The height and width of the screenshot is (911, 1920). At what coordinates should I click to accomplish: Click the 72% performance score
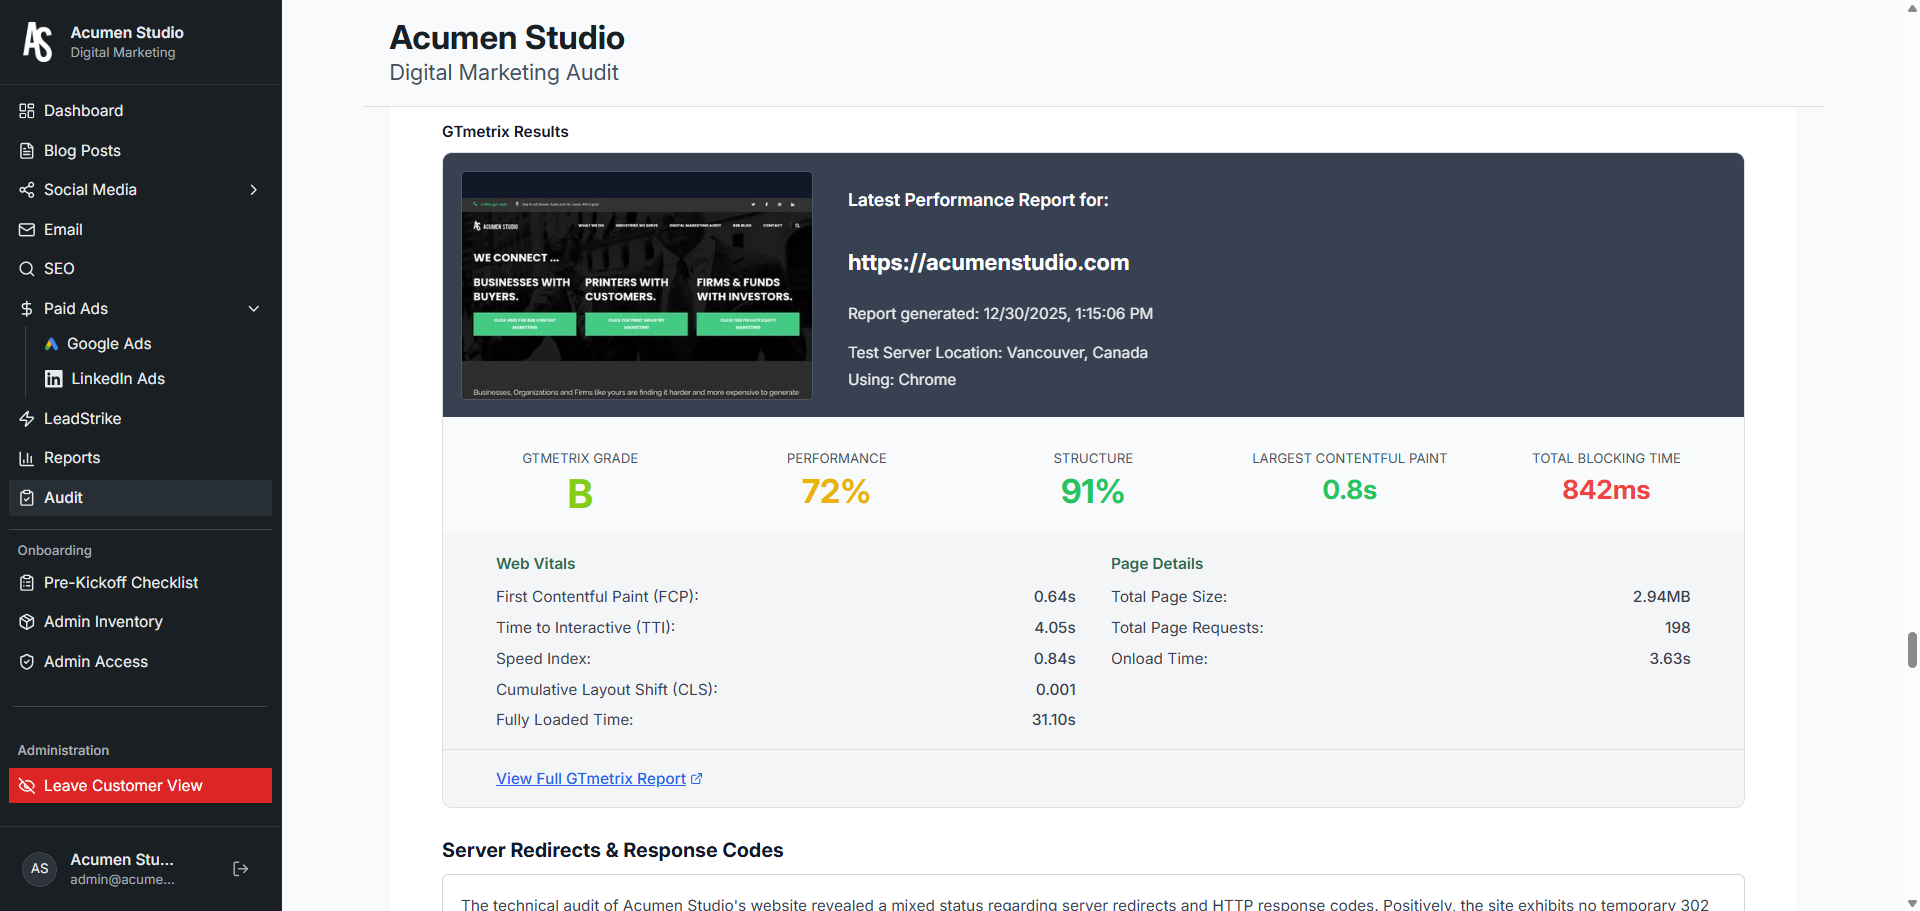tap(836, 492)
